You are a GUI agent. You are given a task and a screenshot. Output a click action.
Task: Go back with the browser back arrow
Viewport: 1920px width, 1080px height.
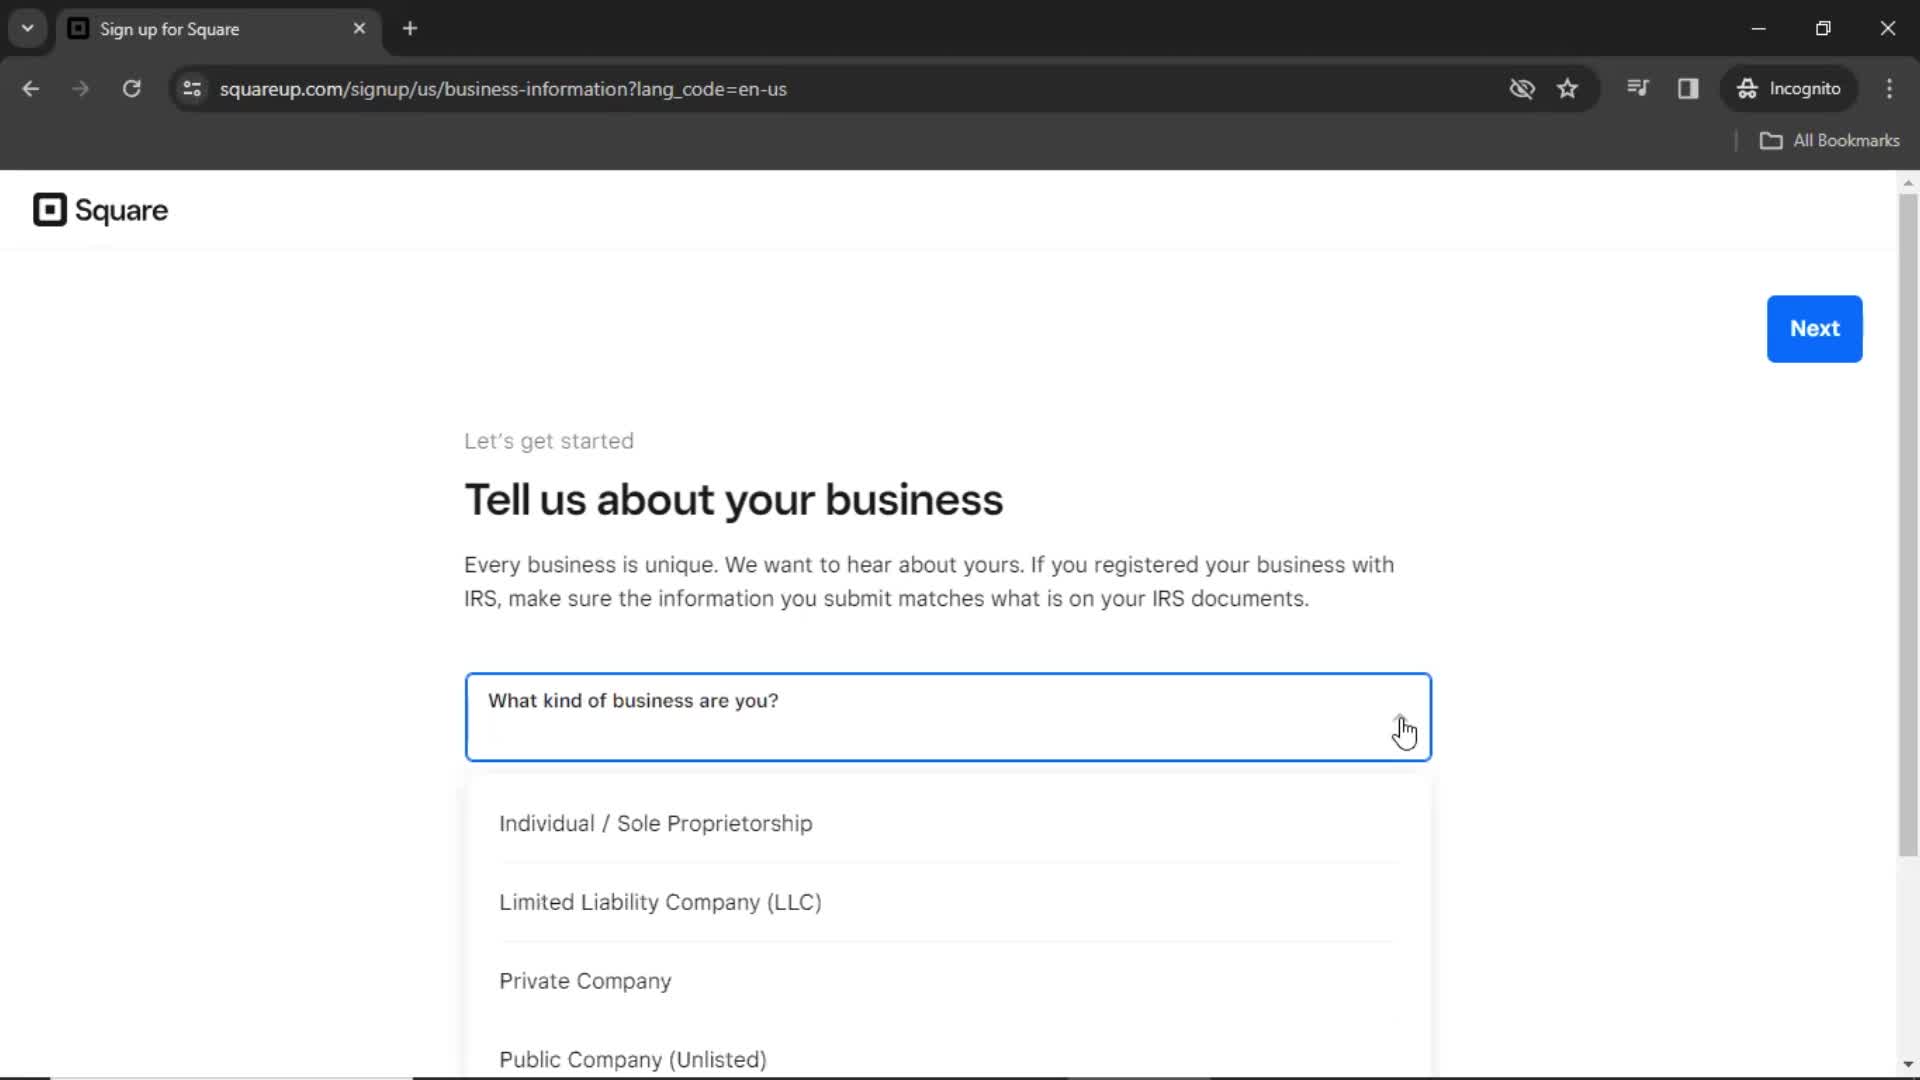[x=31, y=89]
